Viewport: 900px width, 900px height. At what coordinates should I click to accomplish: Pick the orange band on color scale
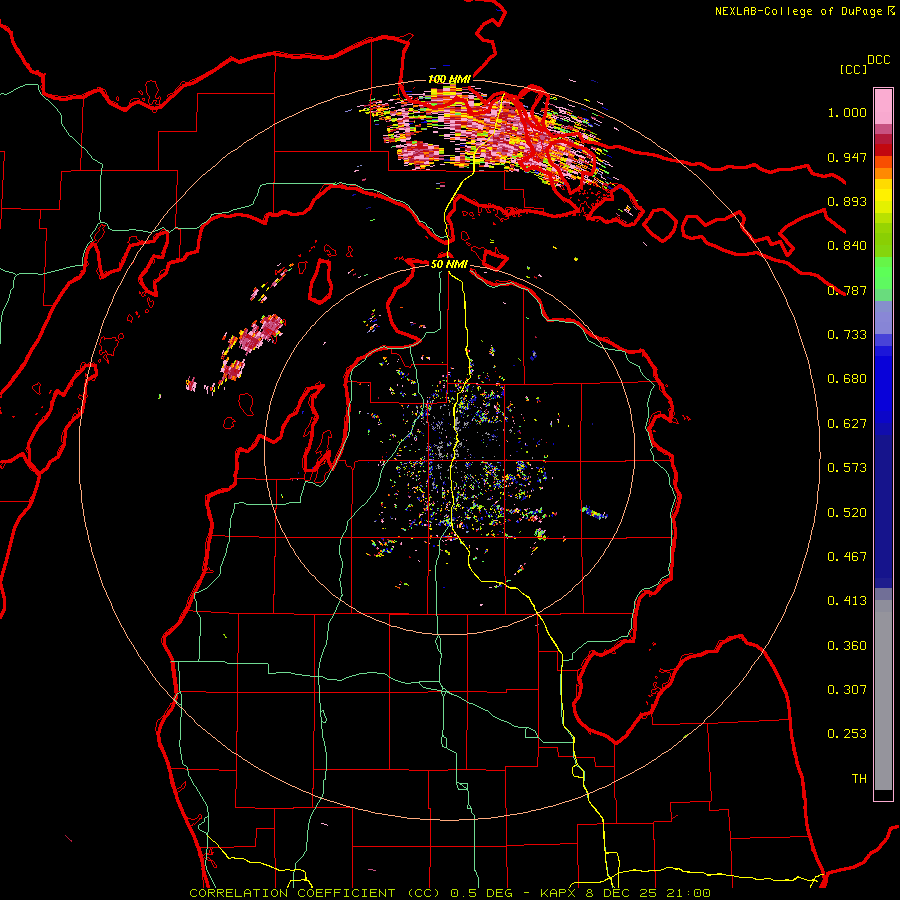point(883,173)
